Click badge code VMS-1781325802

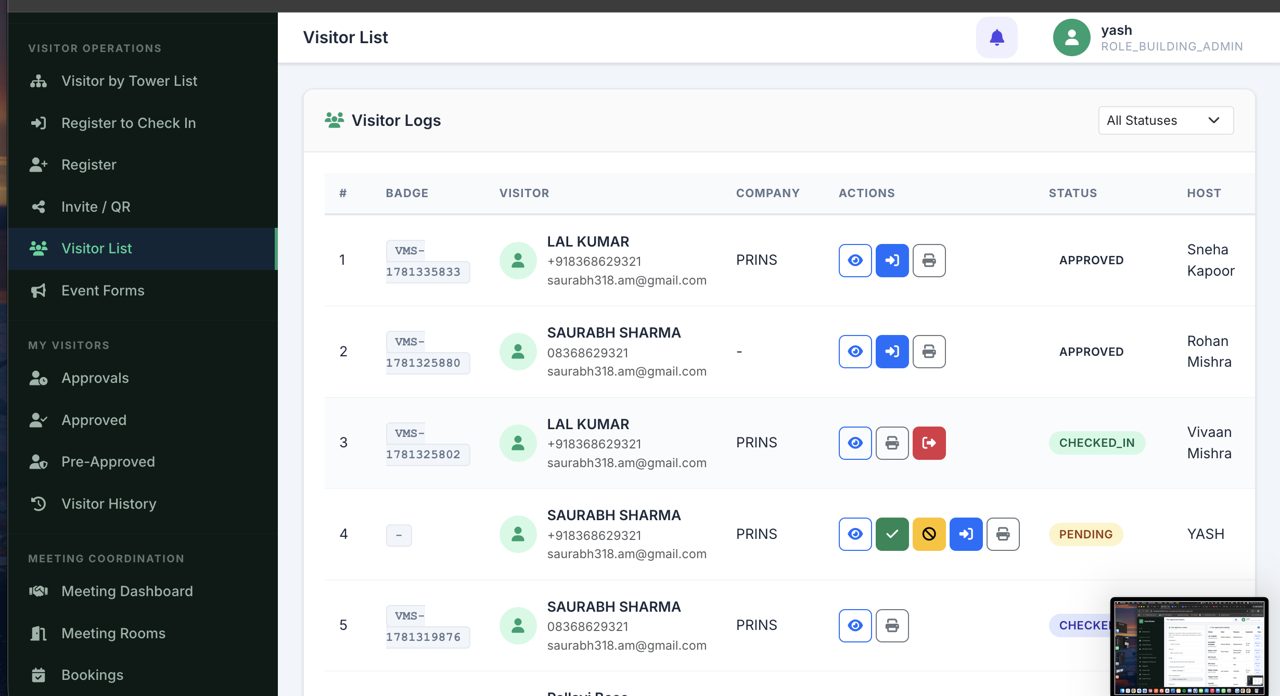(x=428, y=443)
